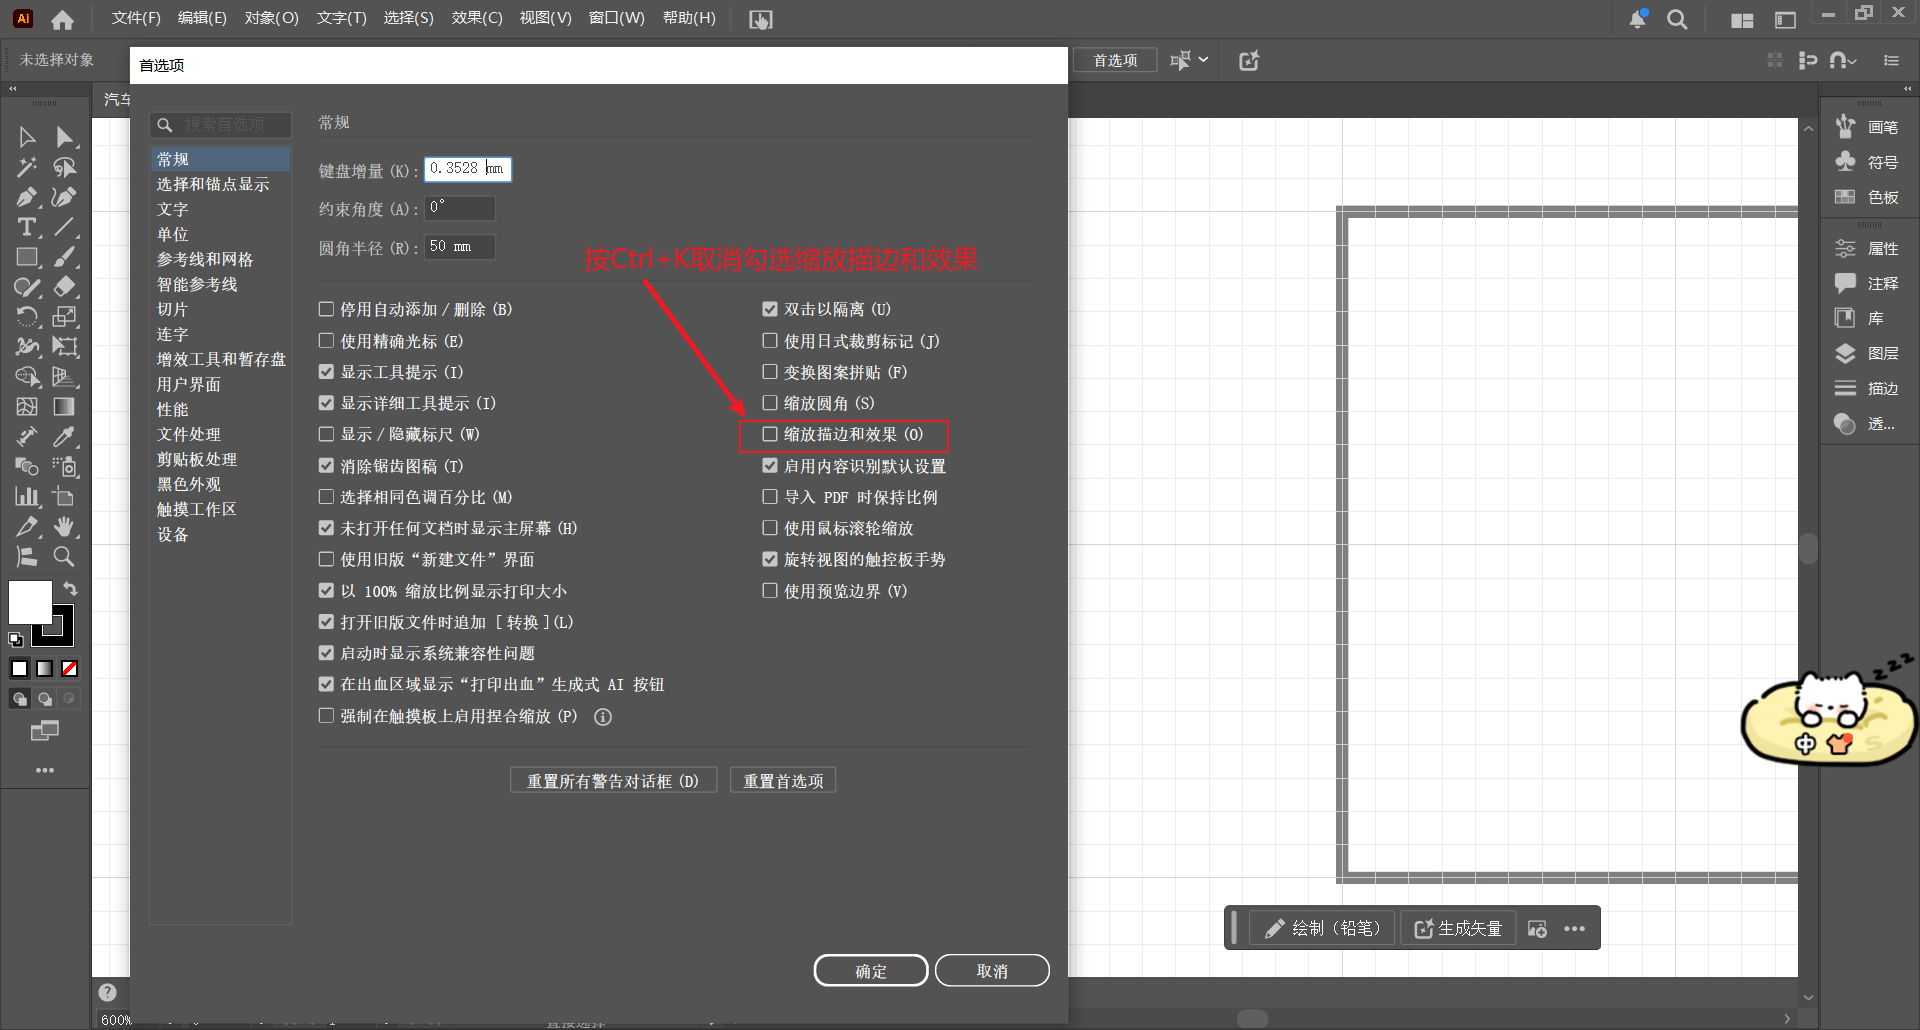Toggle 缩放圆角 (S) checkbox
Image resolution: width=1920 pixels, height=1030 pixels.
point(770,403)
